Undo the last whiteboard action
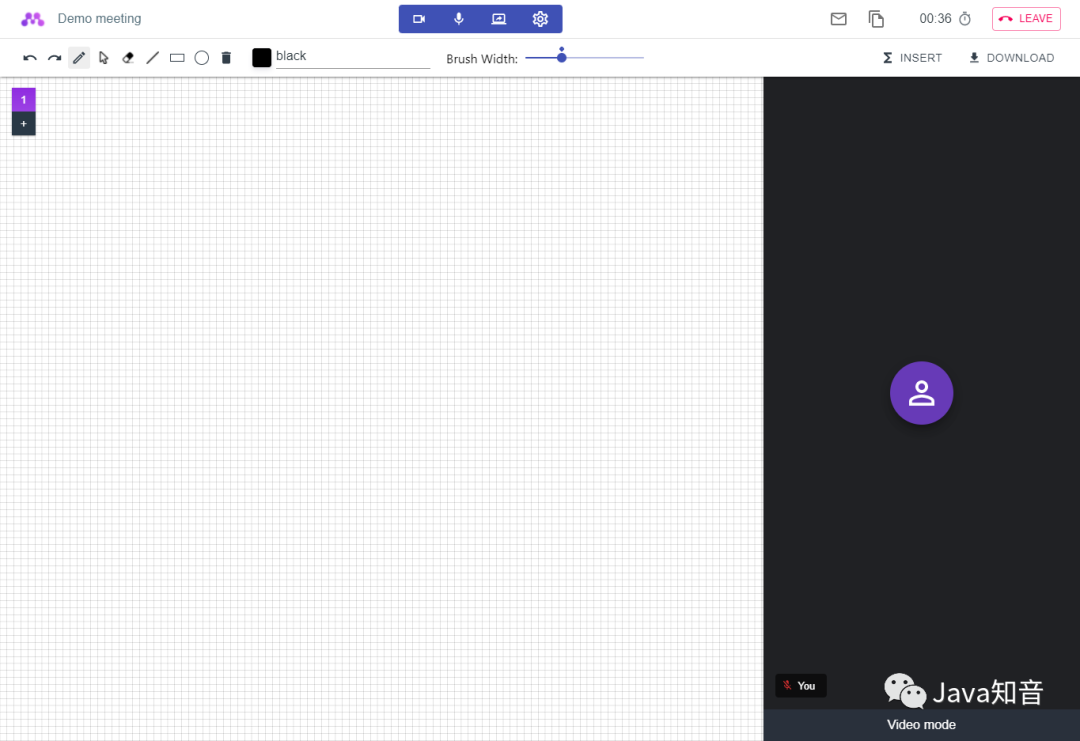1080x741 pixels. pos(30,58)
